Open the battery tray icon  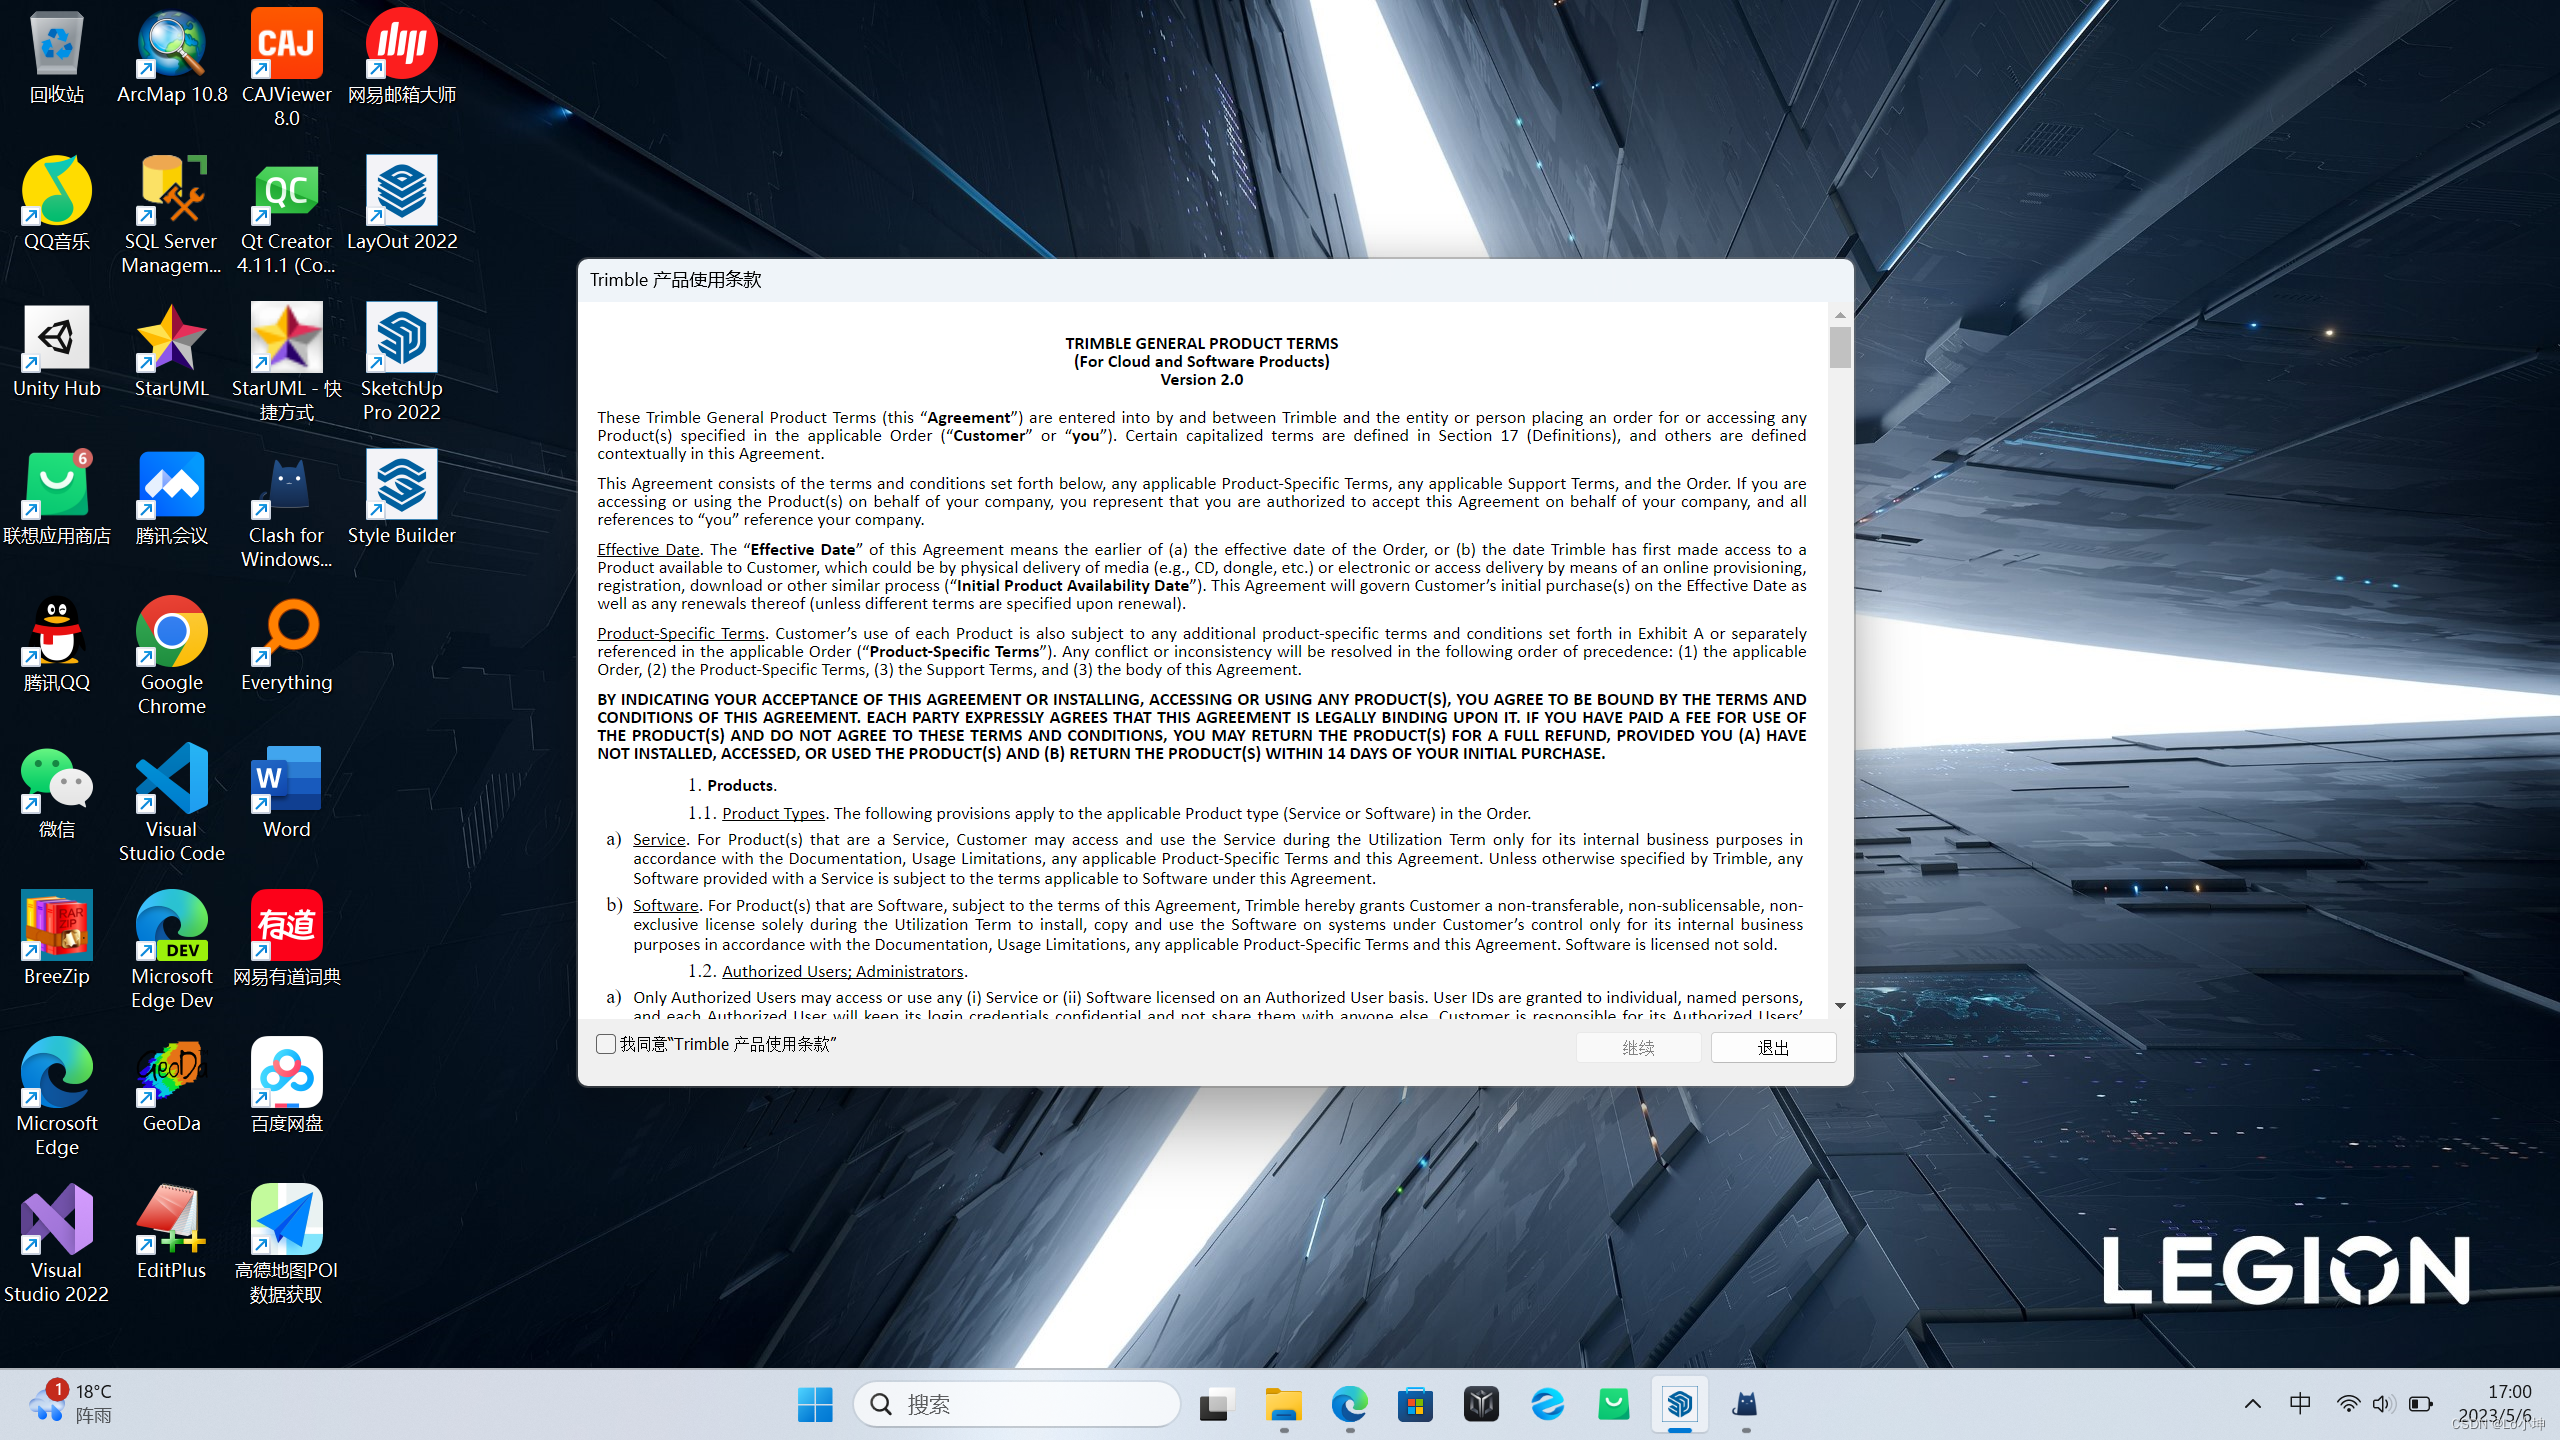pos(2420,1404)
